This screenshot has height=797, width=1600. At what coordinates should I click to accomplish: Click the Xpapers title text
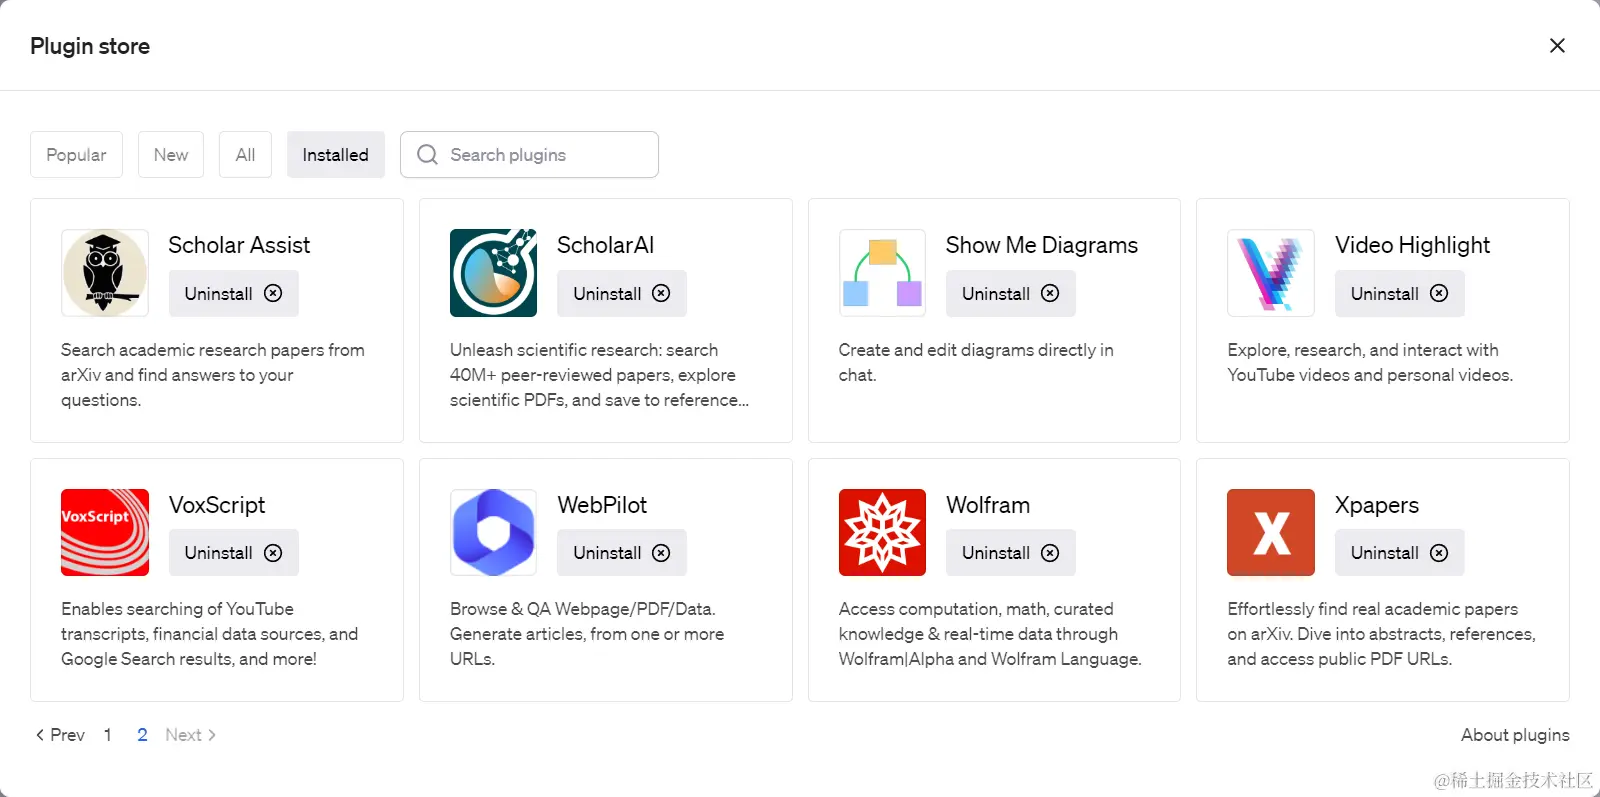click(1377, 505)
